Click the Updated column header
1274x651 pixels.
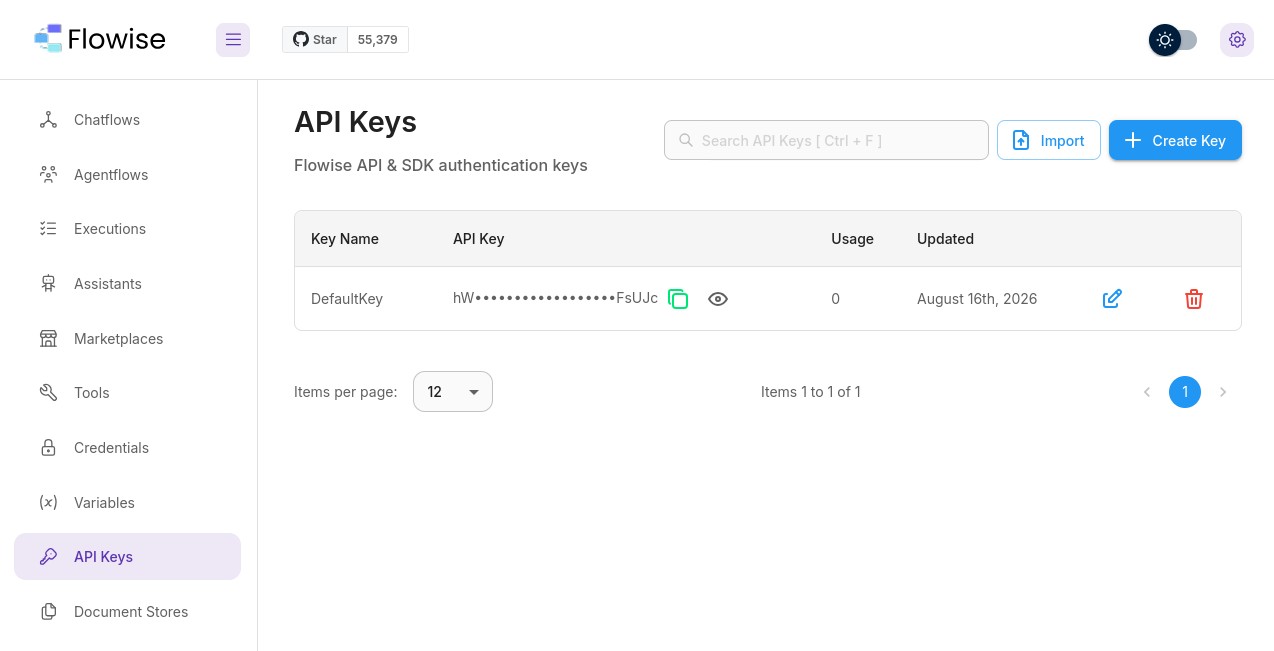click(945, 239)
